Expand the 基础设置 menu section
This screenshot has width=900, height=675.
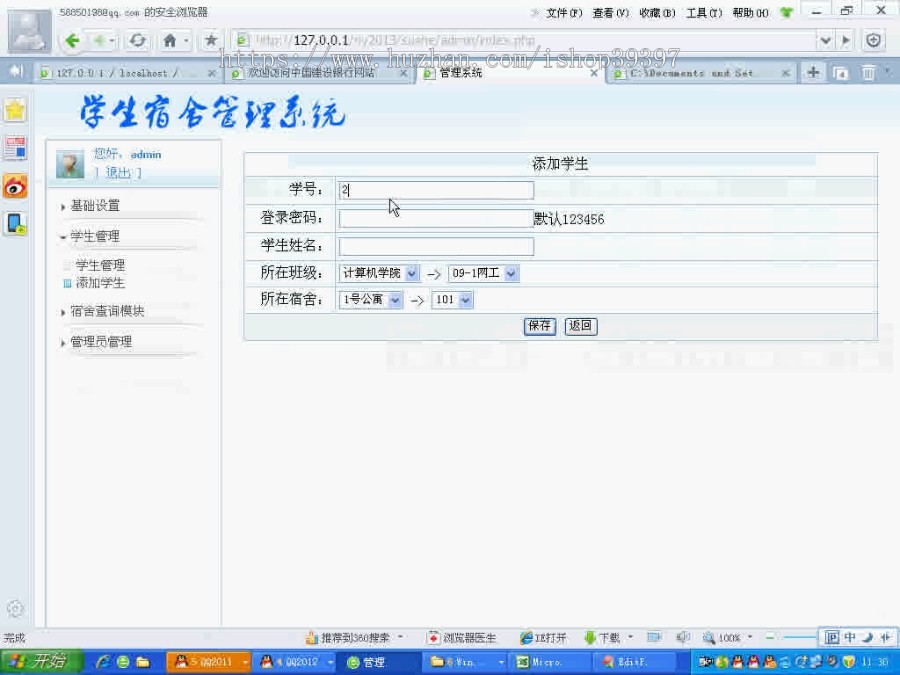coord(95,205)
